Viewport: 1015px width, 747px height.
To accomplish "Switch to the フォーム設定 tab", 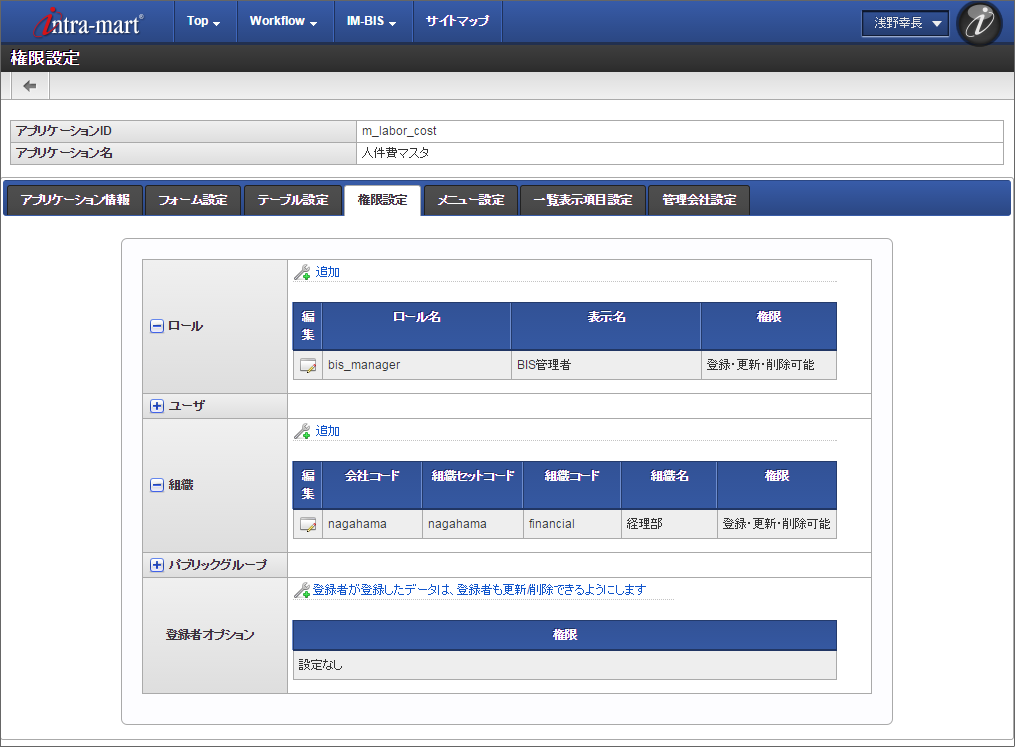I will [192, 200].
